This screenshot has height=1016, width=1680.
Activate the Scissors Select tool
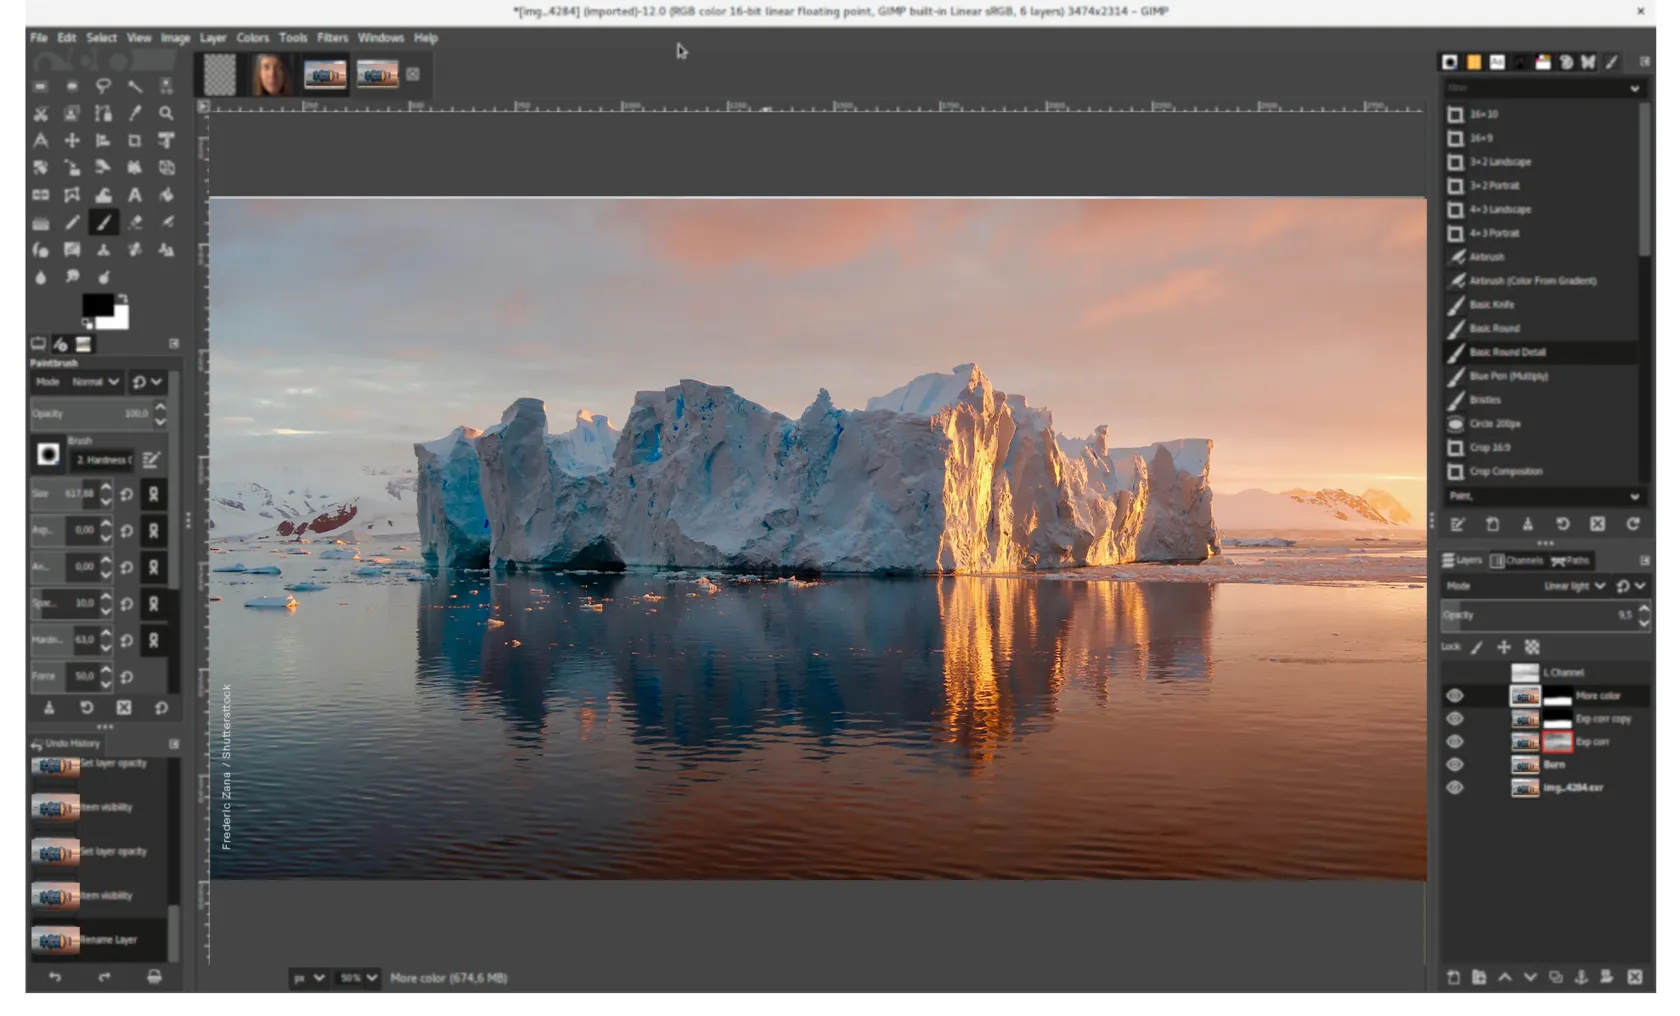40,113
